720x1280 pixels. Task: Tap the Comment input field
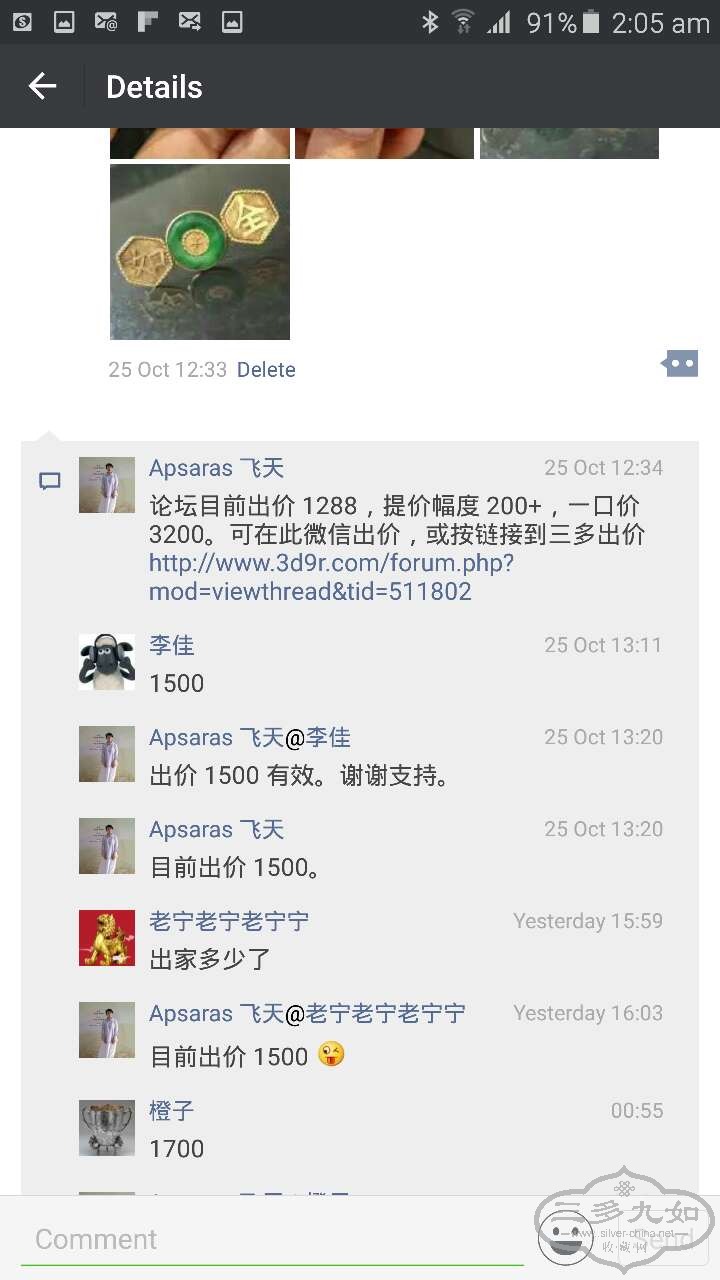click(272, 1239)
